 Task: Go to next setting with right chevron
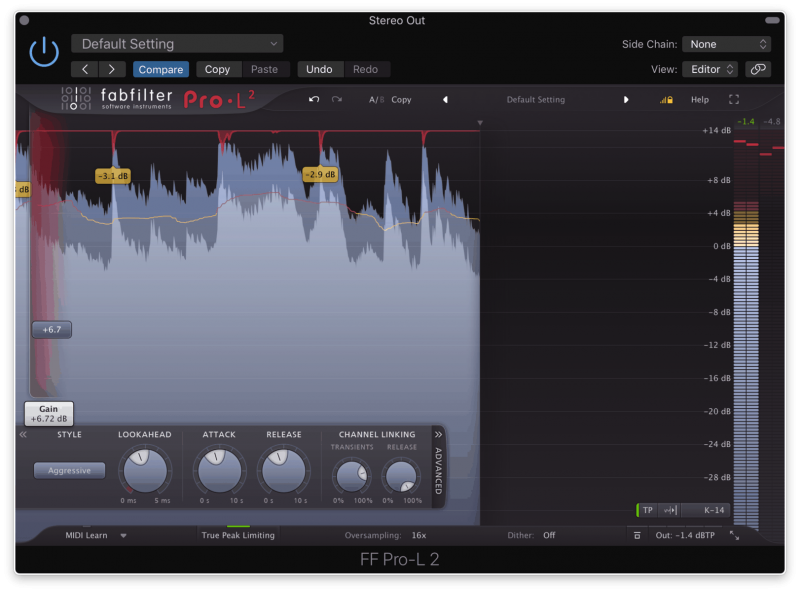pyautogui.click(x=112, y=69)
